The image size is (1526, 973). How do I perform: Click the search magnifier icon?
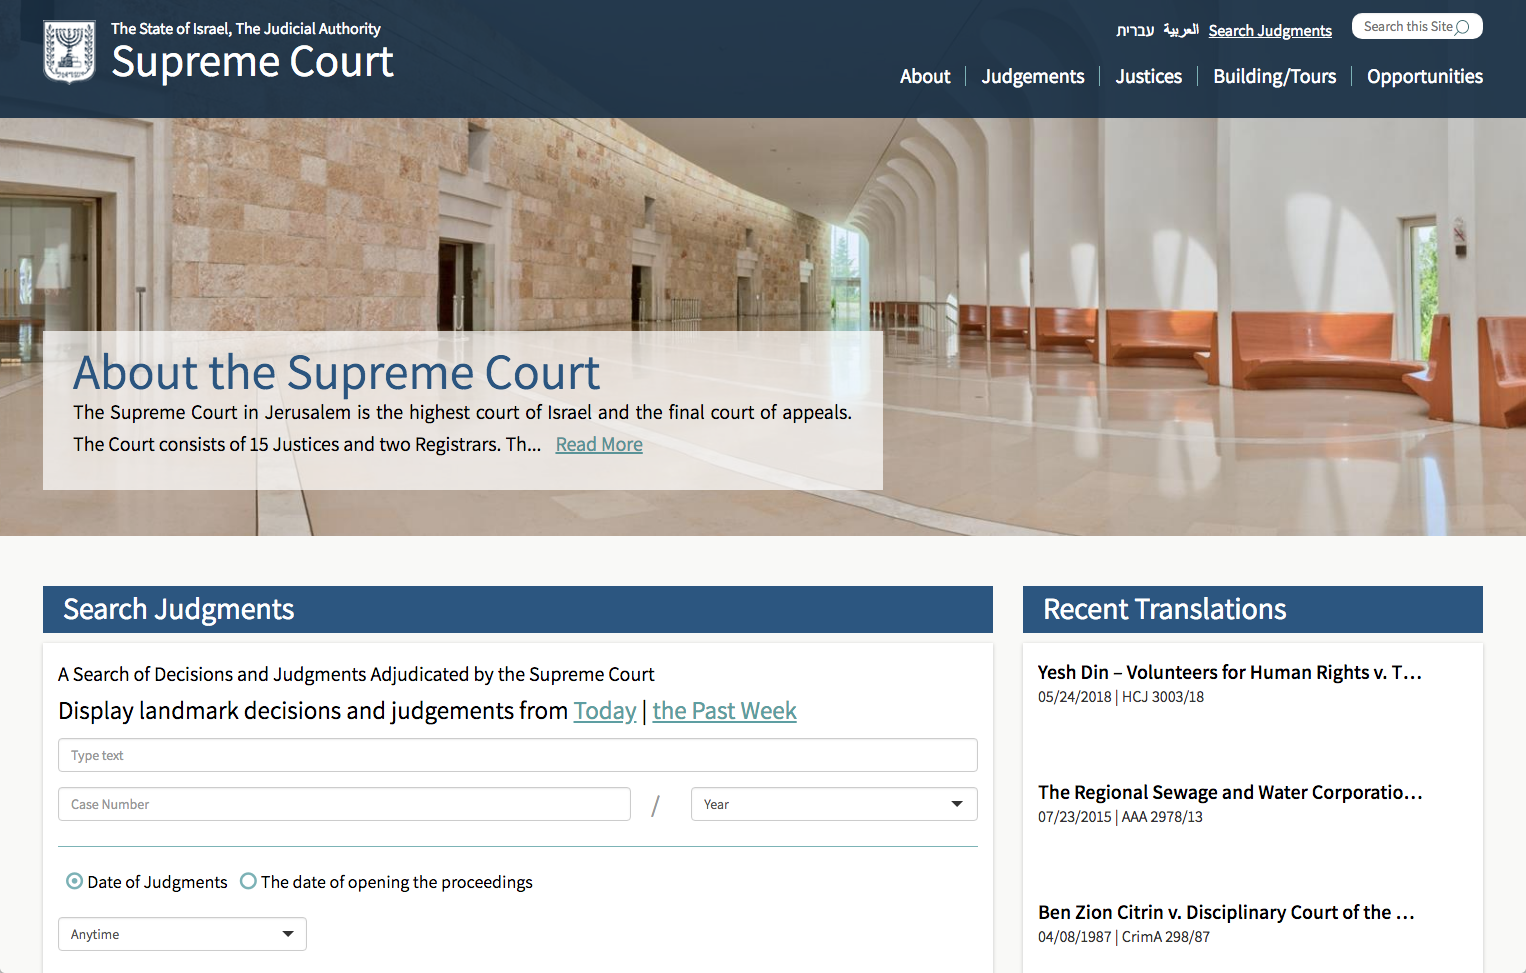[x=1462, y=27]
